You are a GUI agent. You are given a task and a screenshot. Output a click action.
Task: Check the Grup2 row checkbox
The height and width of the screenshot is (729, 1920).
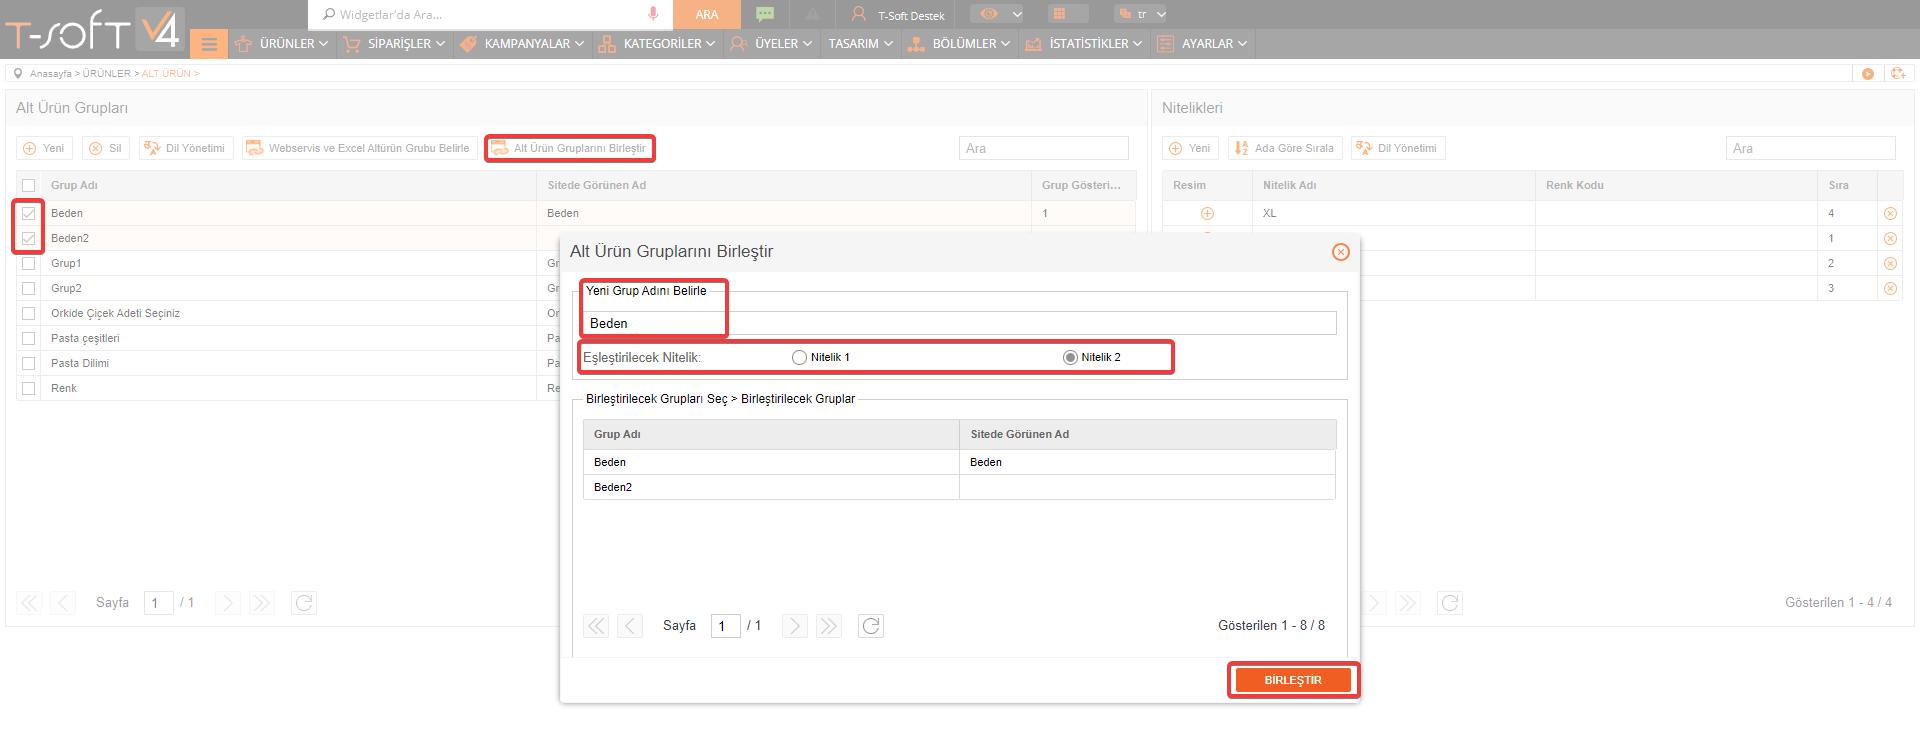pyautogui.click(x=28, y=288)
